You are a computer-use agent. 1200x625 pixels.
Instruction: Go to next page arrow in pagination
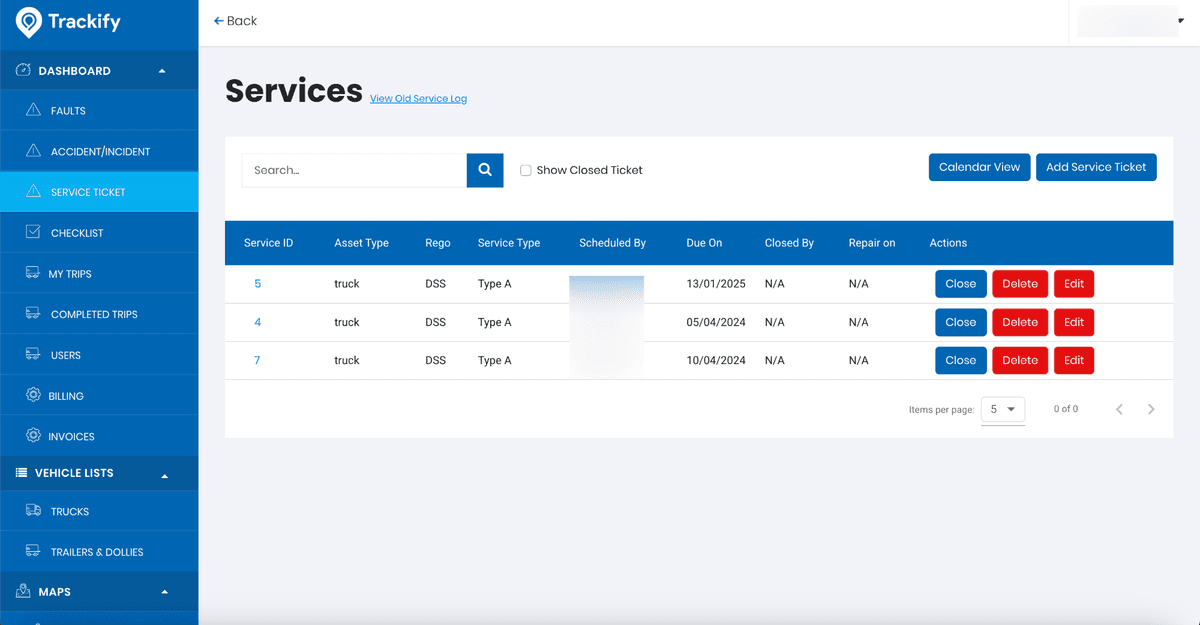tap(1151, 409)
